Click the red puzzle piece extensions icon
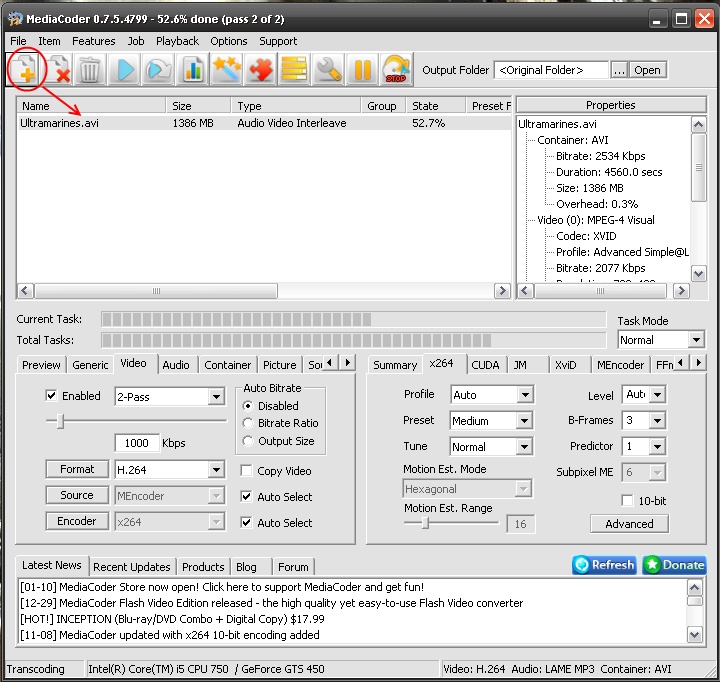Image resolution: width=720 pixels, height=682 pixels. point(260,70)
